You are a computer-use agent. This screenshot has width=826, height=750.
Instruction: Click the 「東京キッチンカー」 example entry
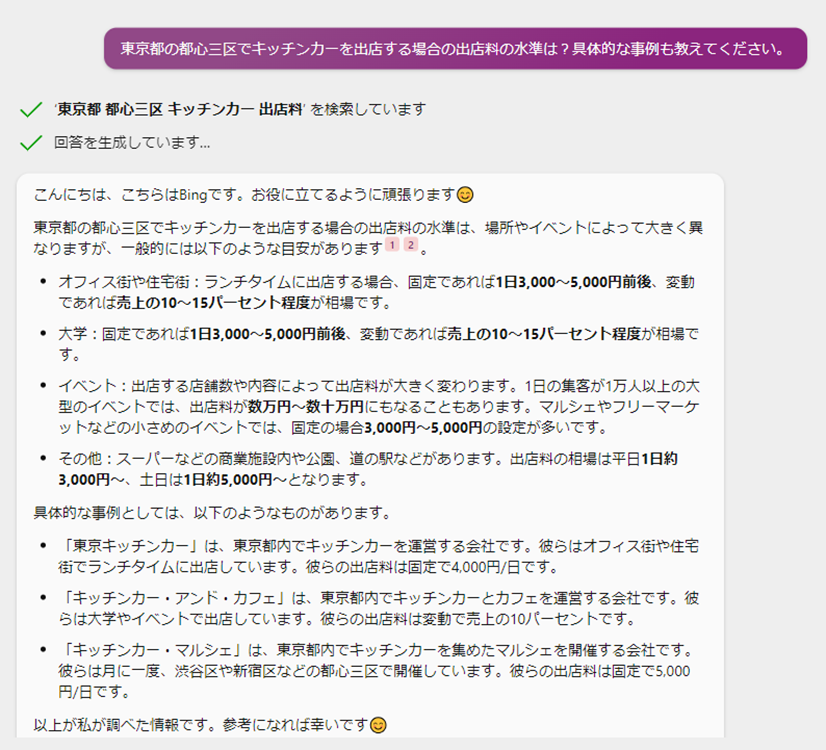click(378, 556)
